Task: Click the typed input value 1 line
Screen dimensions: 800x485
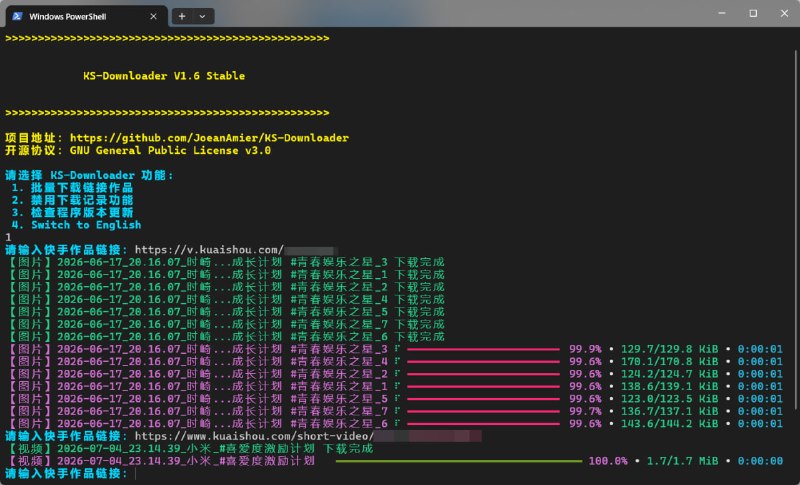Action: pyautogui.click(x=8, y=238)
